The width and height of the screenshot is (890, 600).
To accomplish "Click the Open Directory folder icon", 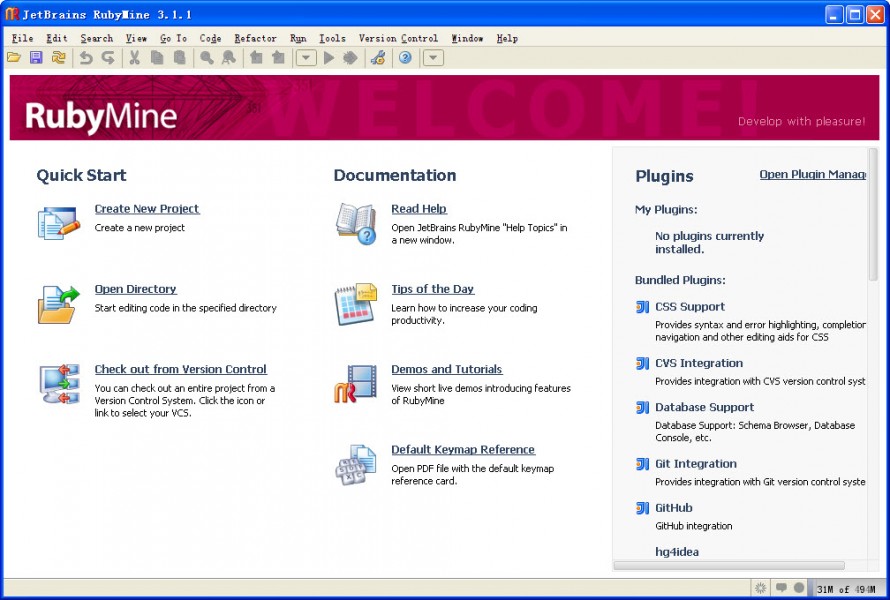I will point(58,303).
